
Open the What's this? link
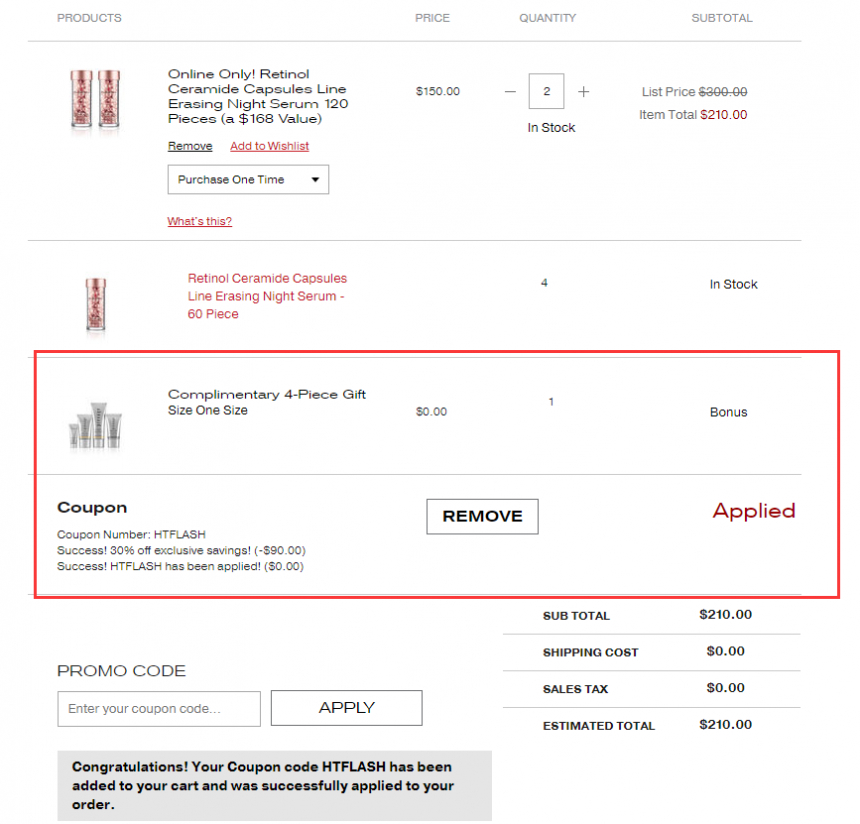200,221
